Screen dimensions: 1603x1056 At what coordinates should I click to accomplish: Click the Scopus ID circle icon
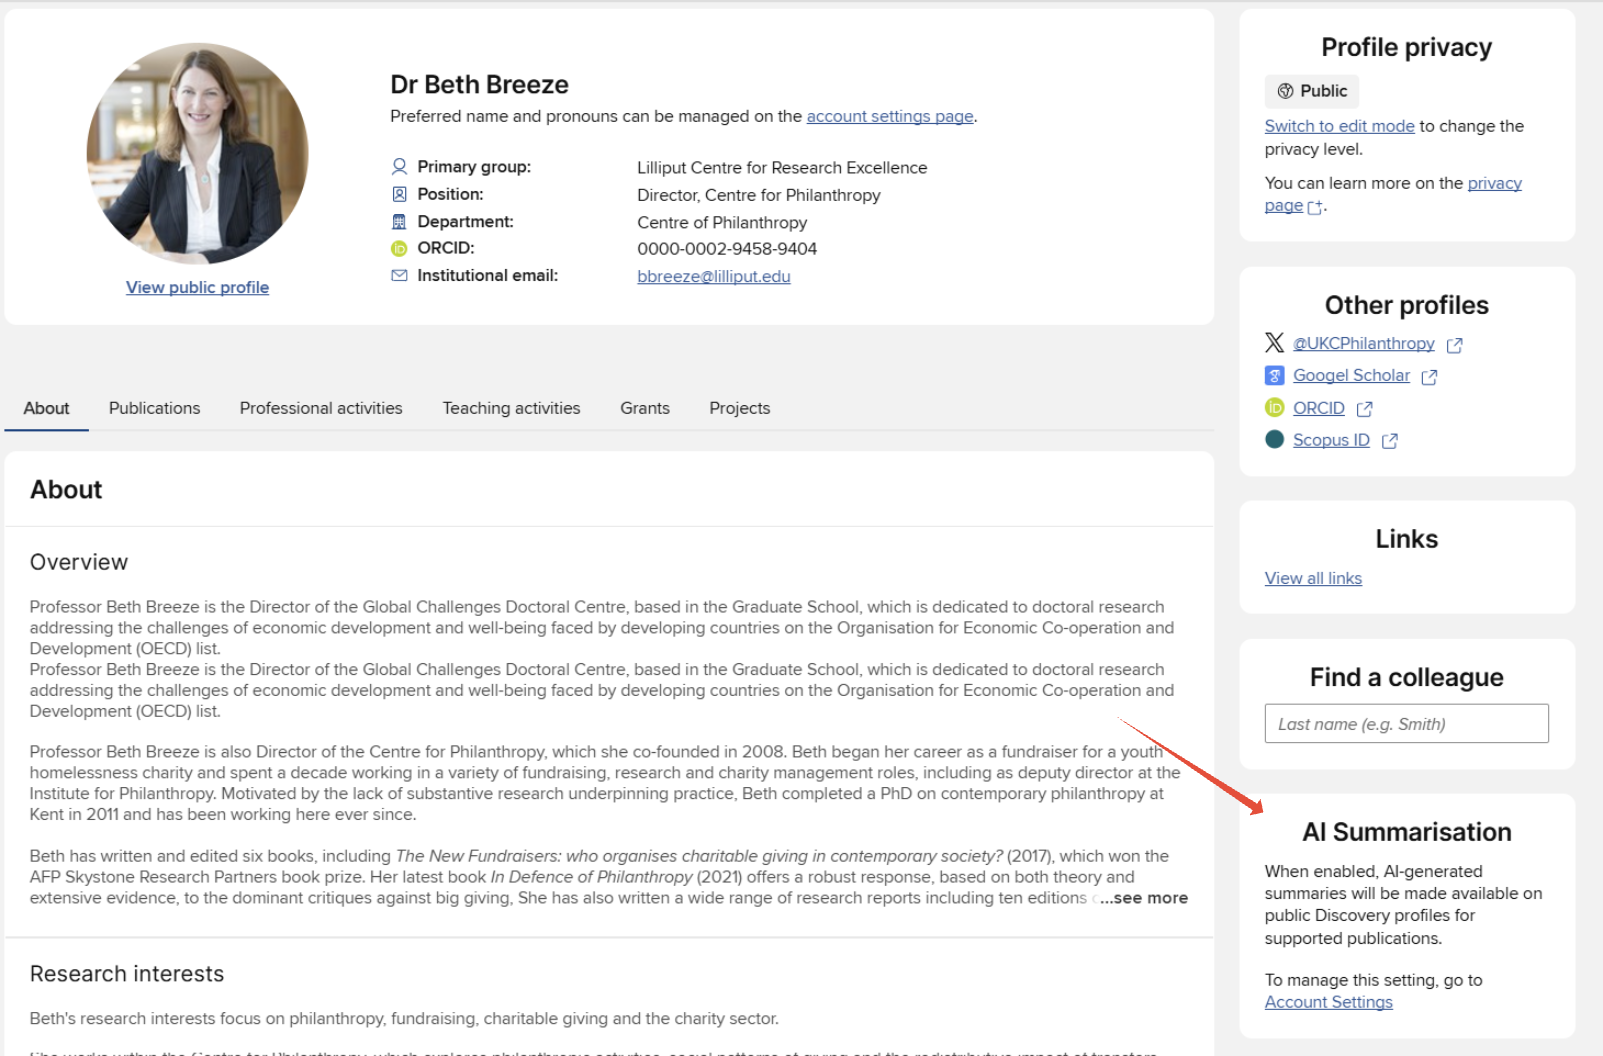coord(1274,440)
